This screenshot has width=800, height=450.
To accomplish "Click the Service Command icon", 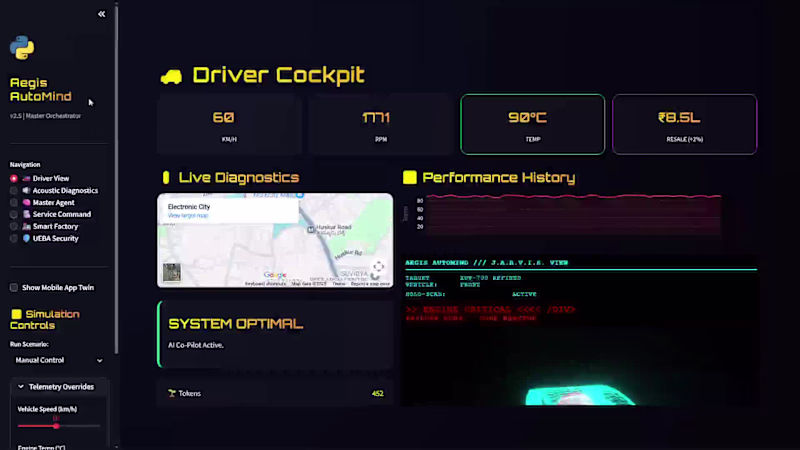I will tap(27, 214).
